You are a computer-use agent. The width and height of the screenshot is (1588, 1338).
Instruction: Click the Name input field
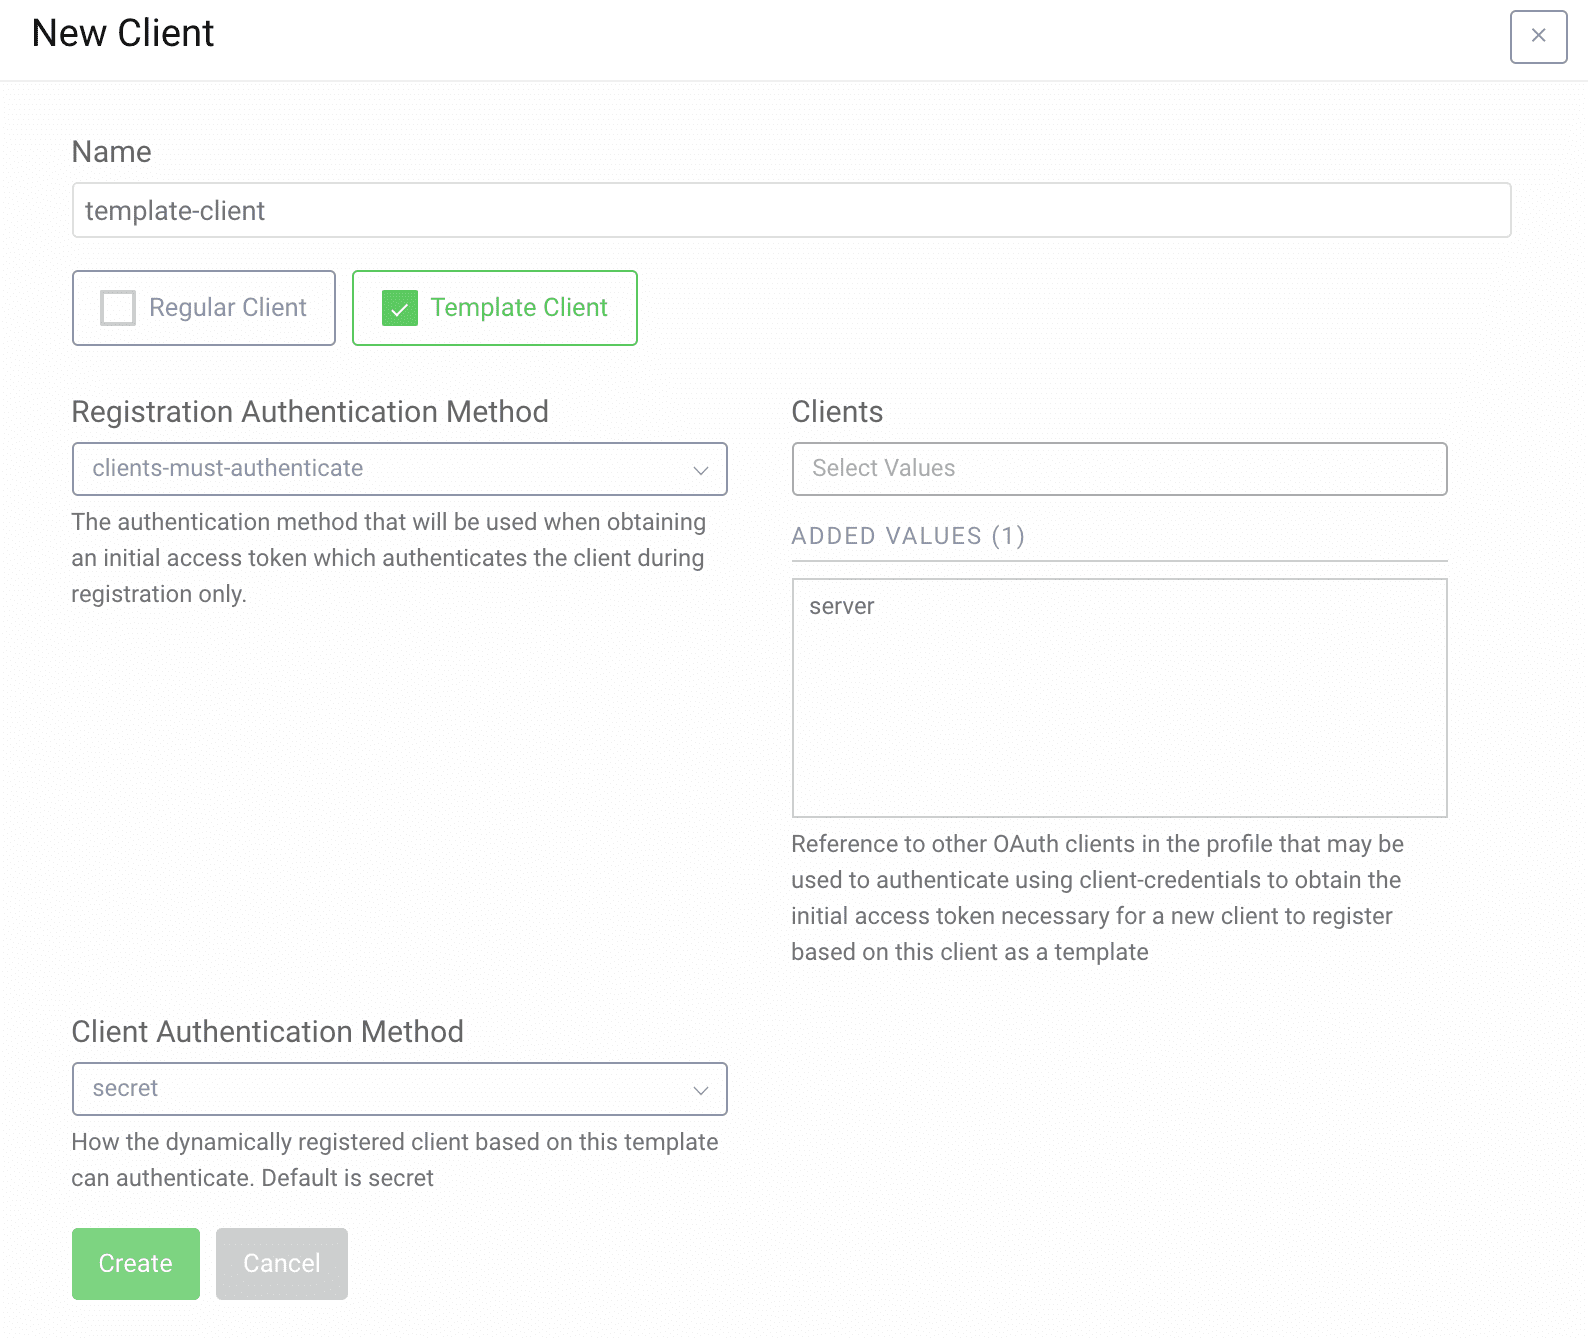[791, 210]
